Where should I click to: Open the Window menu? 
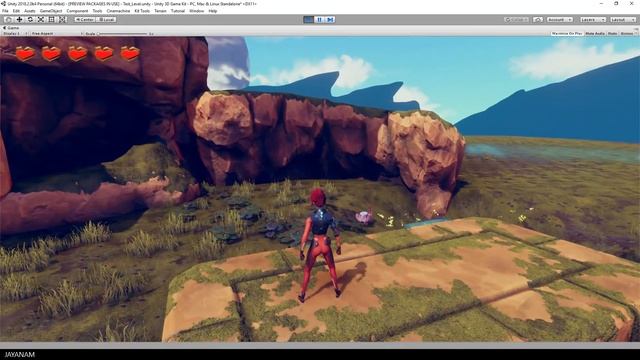197,11
